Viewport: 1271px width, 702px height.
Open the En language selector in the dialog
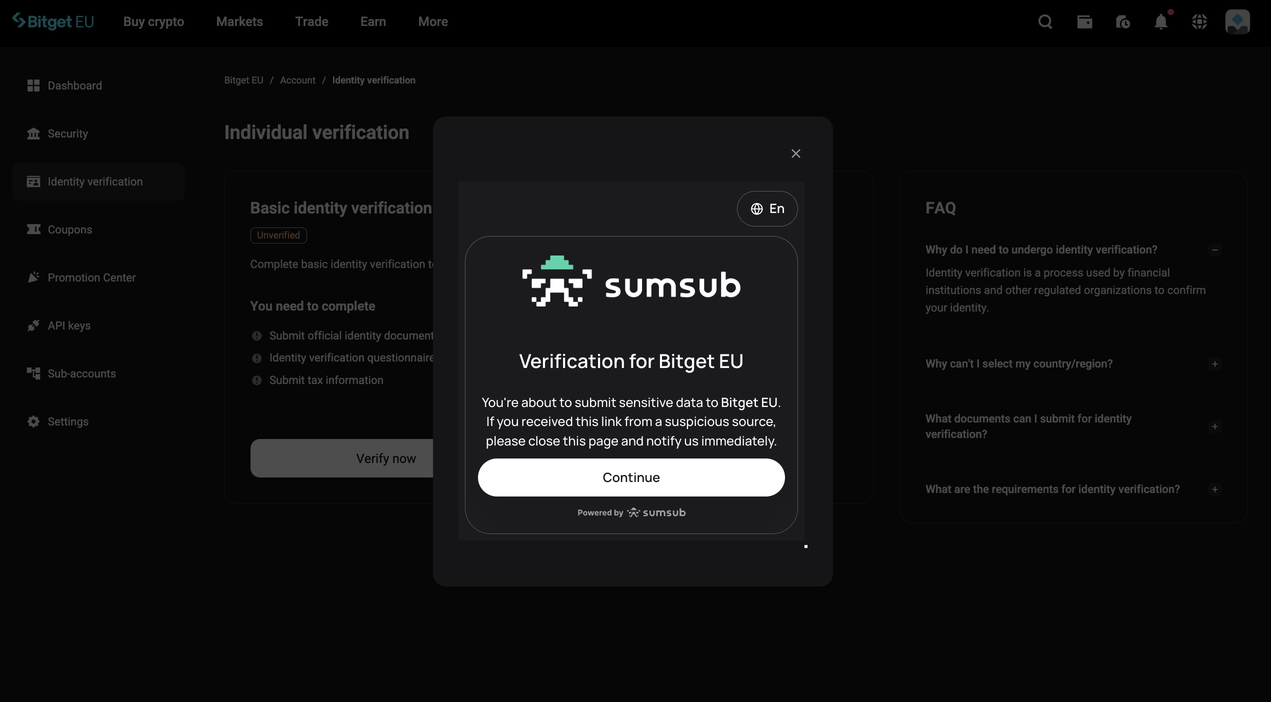(767, 209)
